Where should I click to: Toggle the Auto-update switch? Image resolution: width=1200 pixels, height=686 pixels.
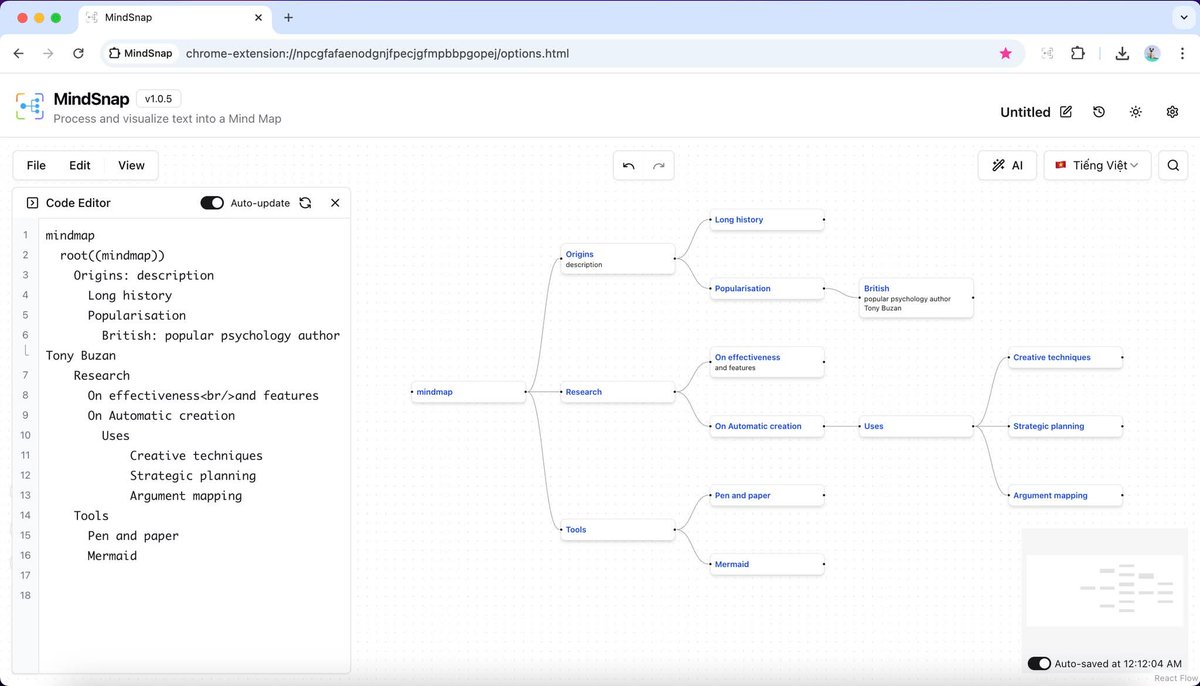(x=212, y=203)
